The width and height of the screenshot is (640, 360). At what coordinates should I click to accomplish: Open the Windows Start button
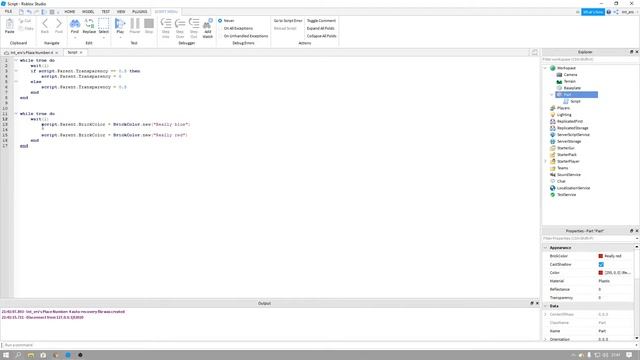[x=6, y=355]
